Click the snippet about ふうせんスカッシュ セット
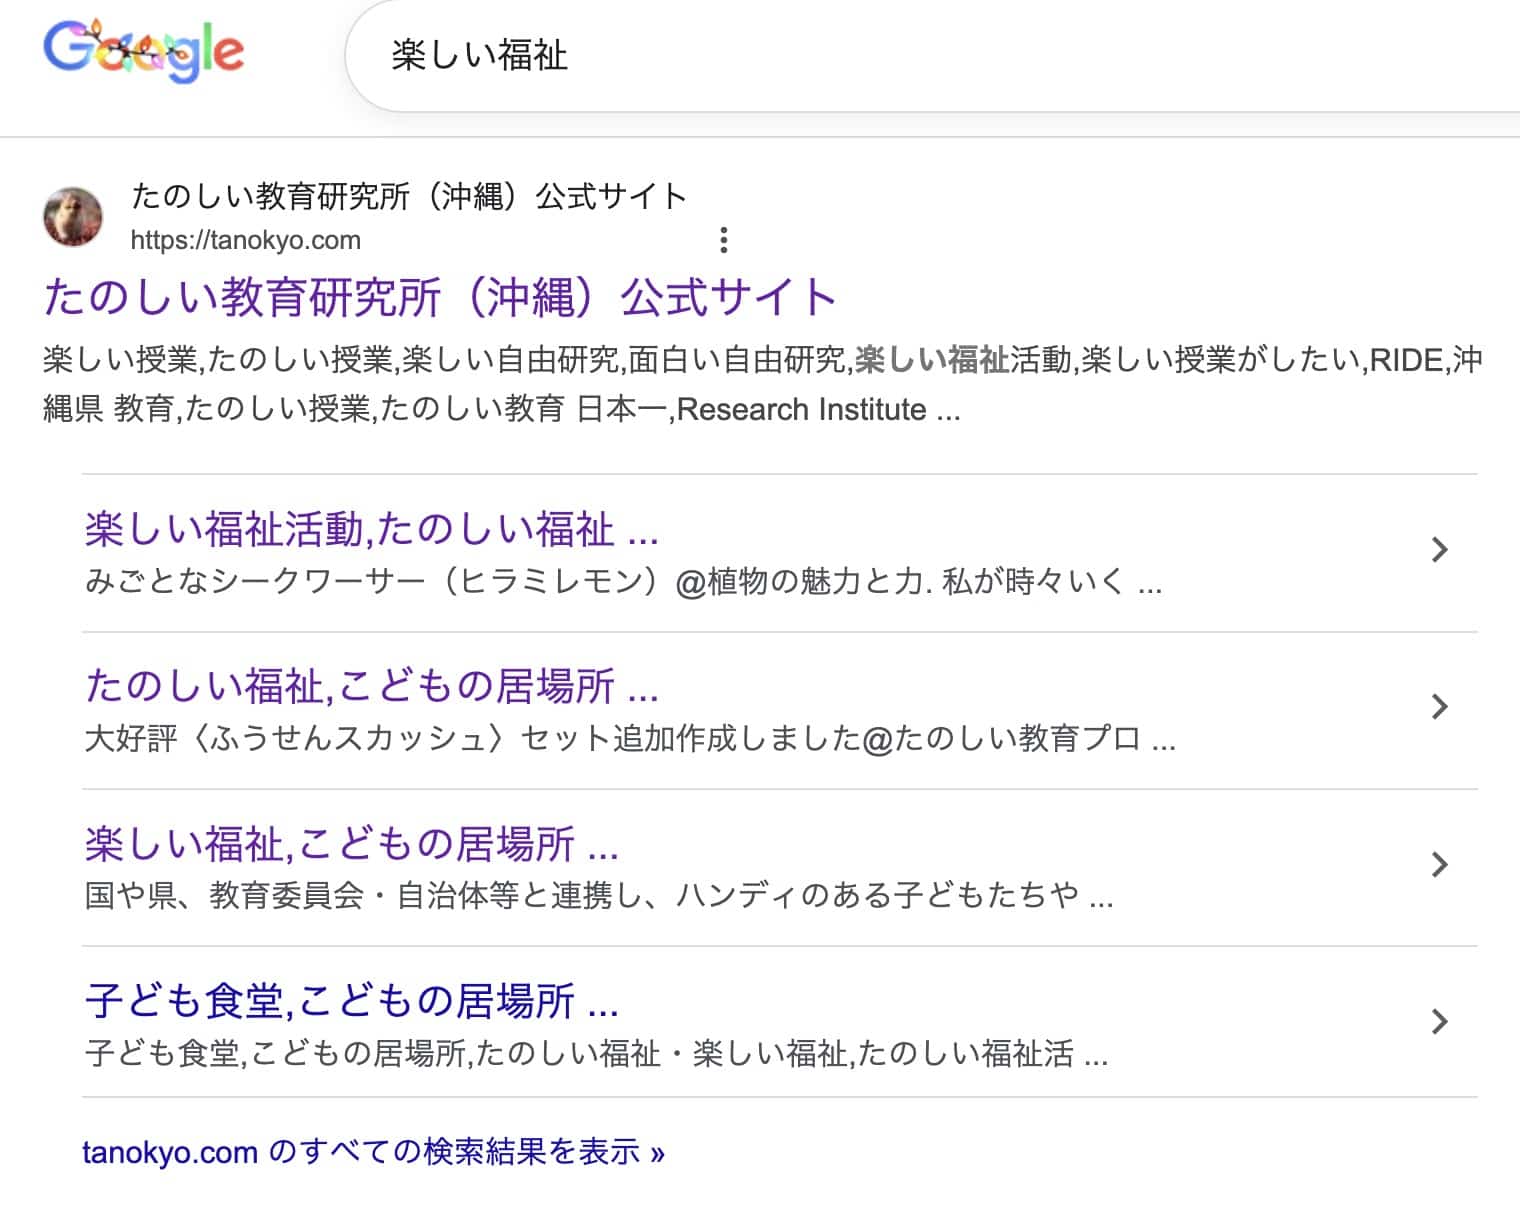1520x1232 pixels. (x=630, y=739)
